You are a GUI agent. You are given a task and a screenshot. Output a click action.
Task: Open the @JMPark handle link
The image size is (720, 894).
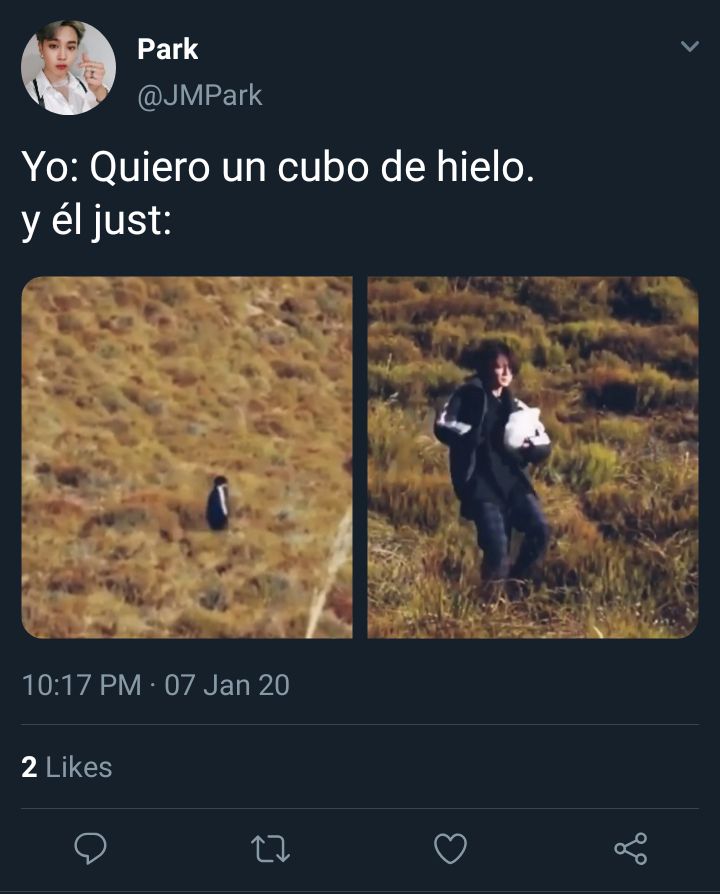[200, 95]
